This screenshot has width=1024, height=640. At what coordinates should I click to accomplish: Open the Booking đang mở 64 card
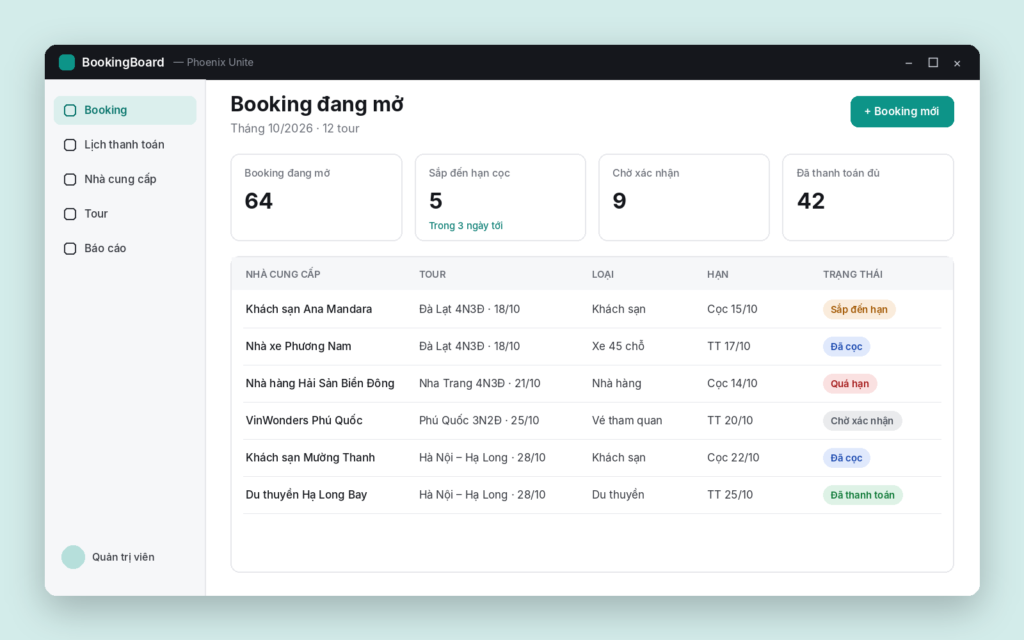pyautogui.click(x=316, y=197)
